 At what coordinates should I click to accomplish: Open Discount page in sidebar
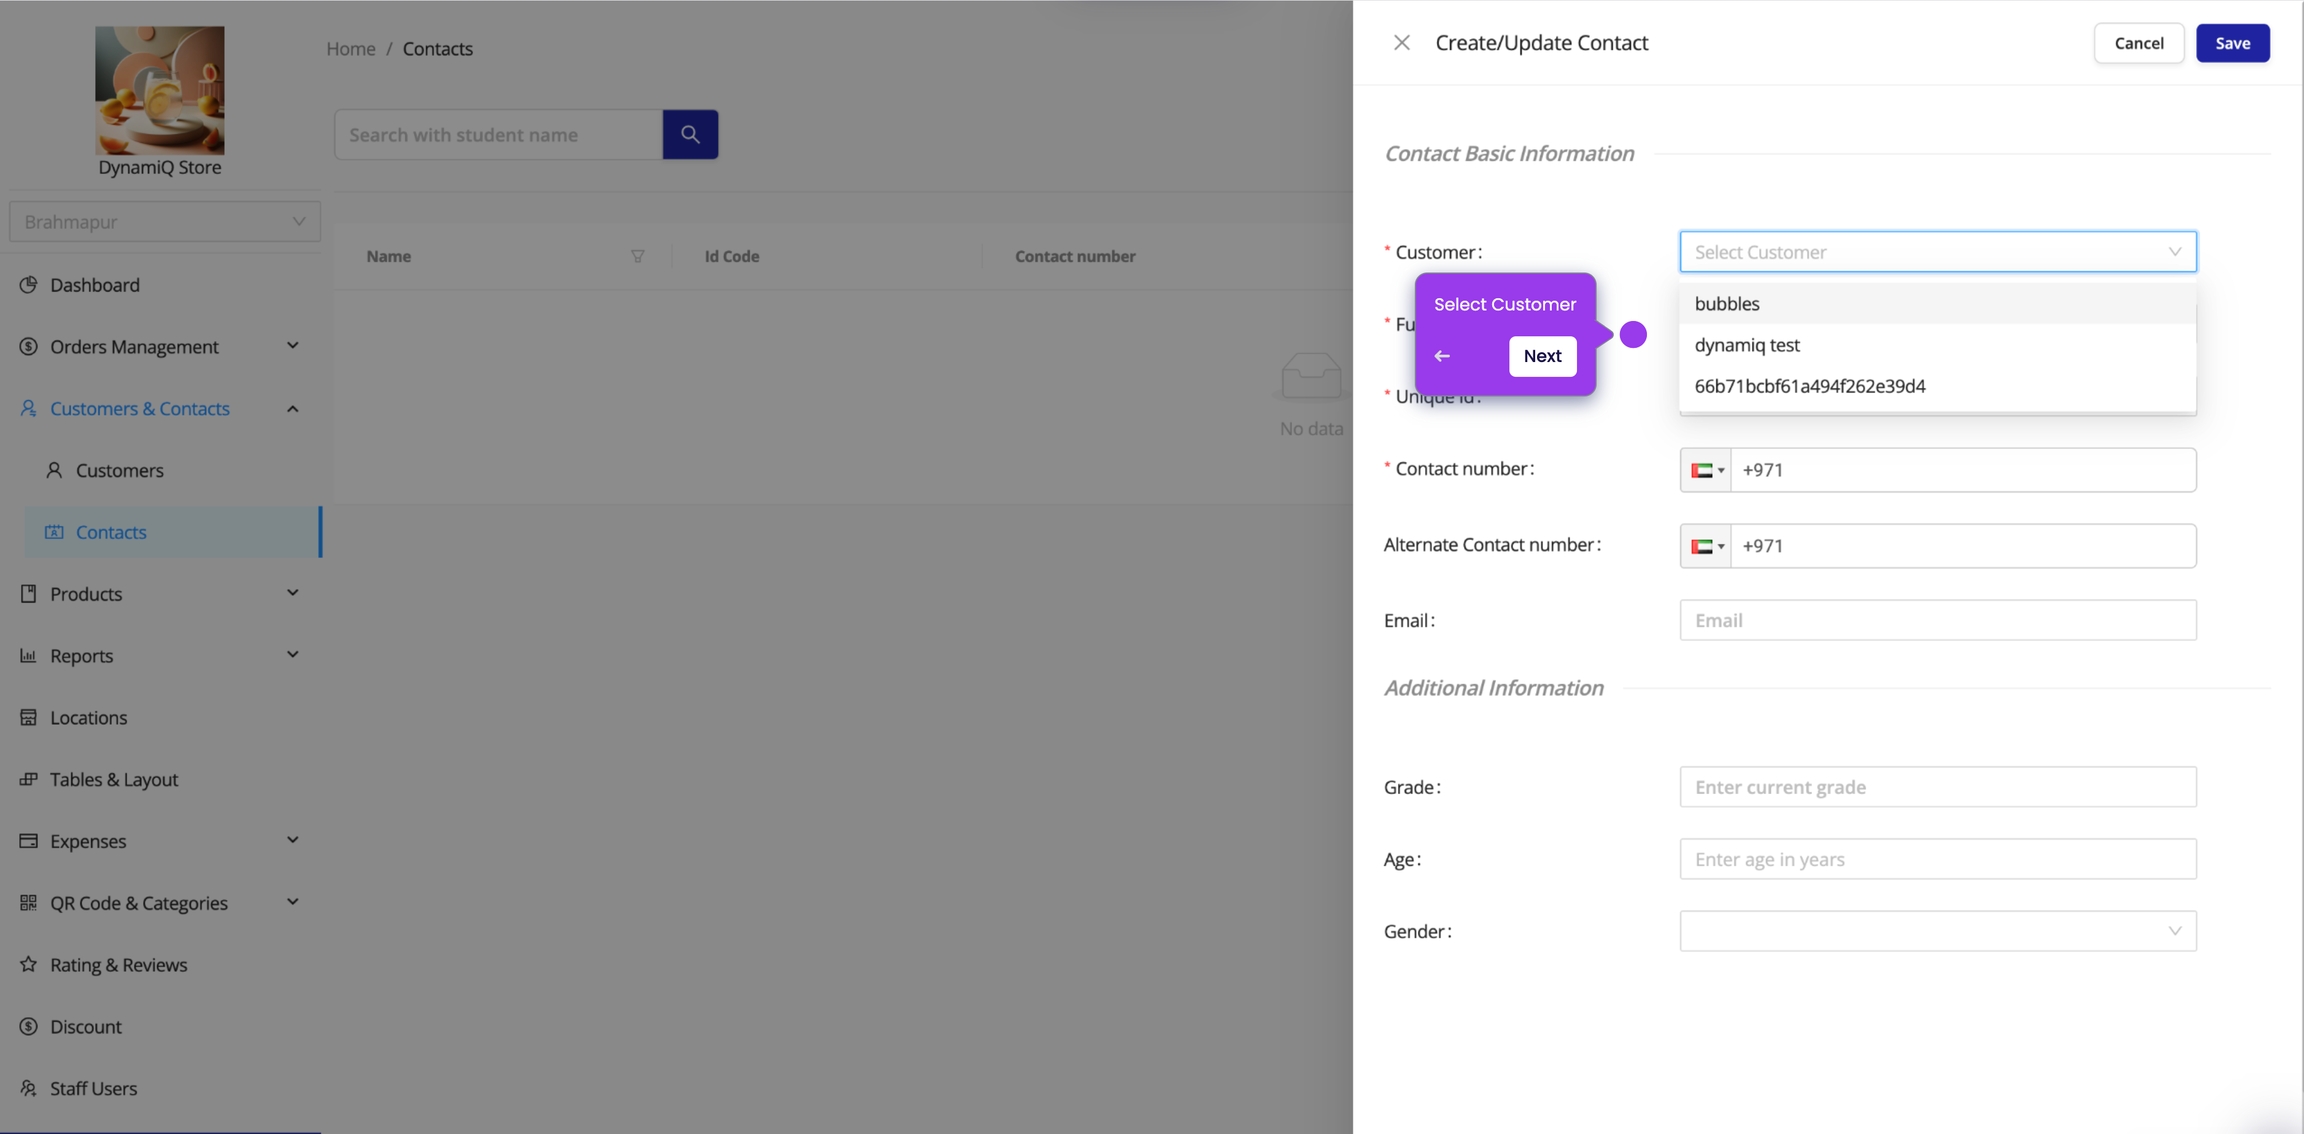point(85,1026)
